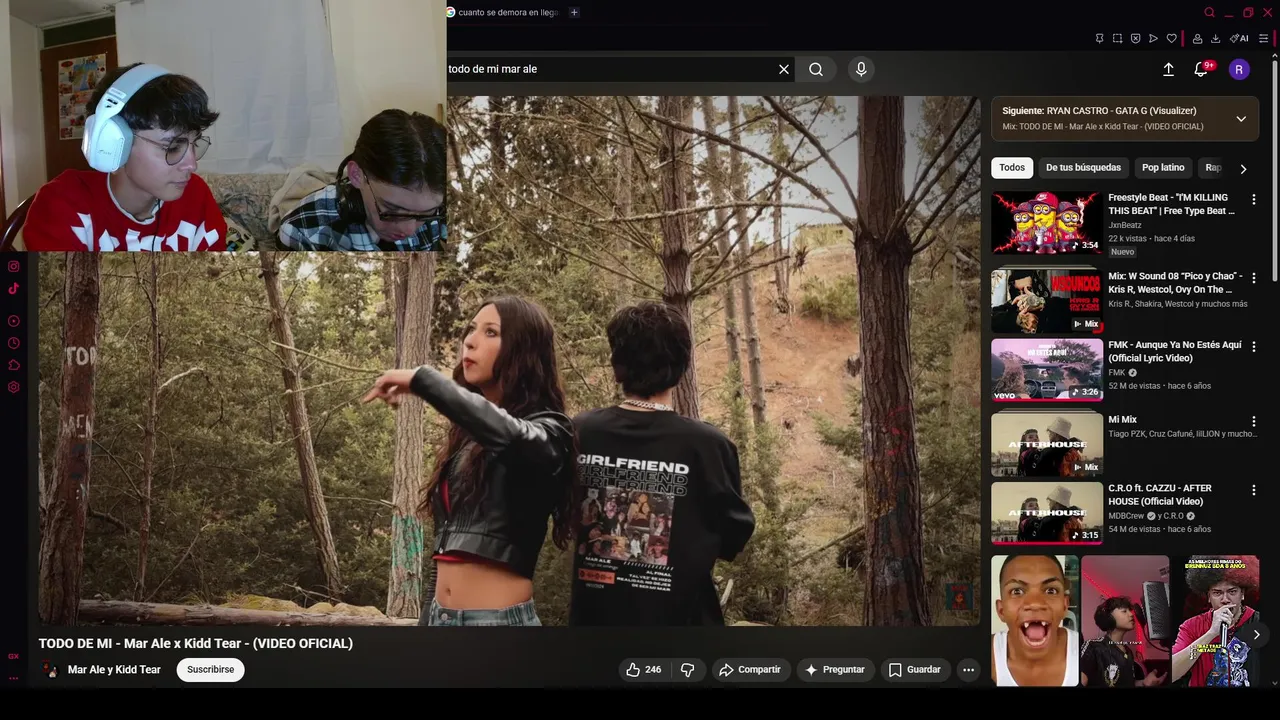Image resolution: width=1280 pixels, height=720 pixels.
Task: Open the sidebar settings gear icon
Action: [14, 387]
